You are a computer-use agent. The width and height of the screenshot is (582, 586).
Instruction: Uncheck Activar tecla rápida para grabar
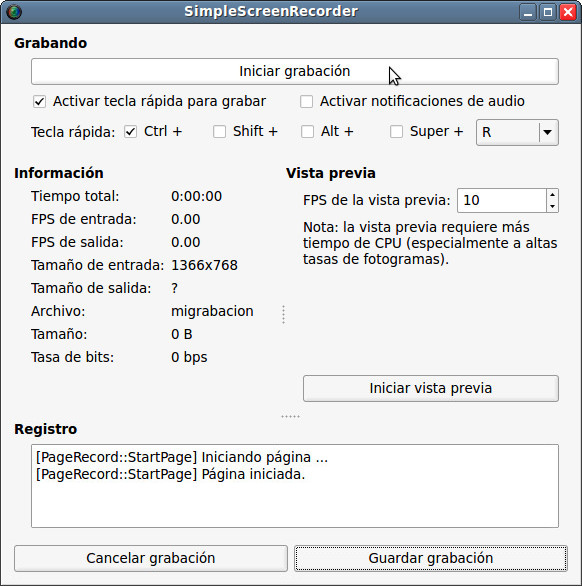click(40, 102)
